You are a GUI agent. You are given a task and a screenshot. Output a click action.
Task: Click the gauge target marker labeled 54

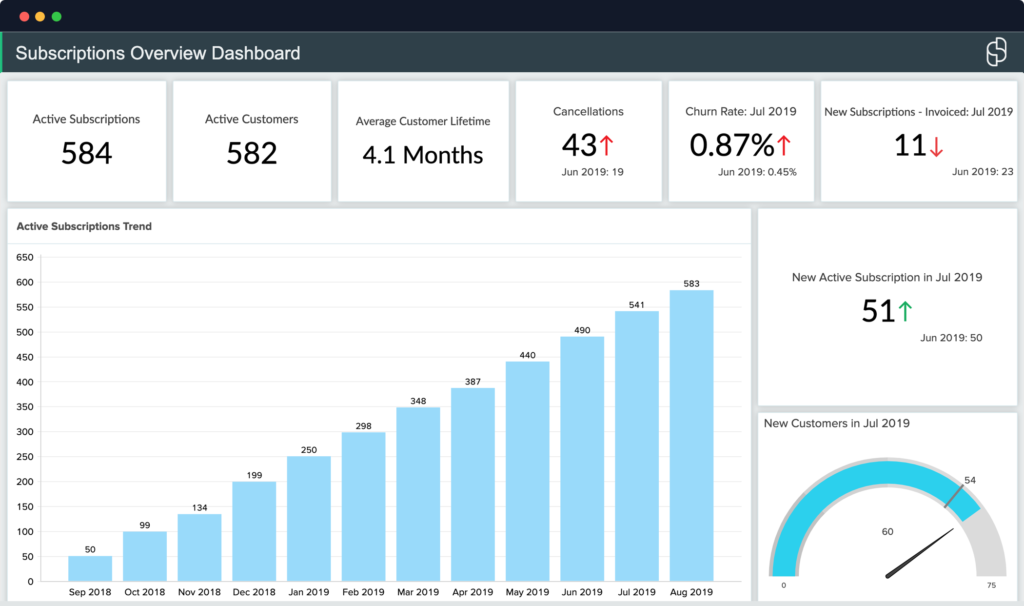point(954,496)
